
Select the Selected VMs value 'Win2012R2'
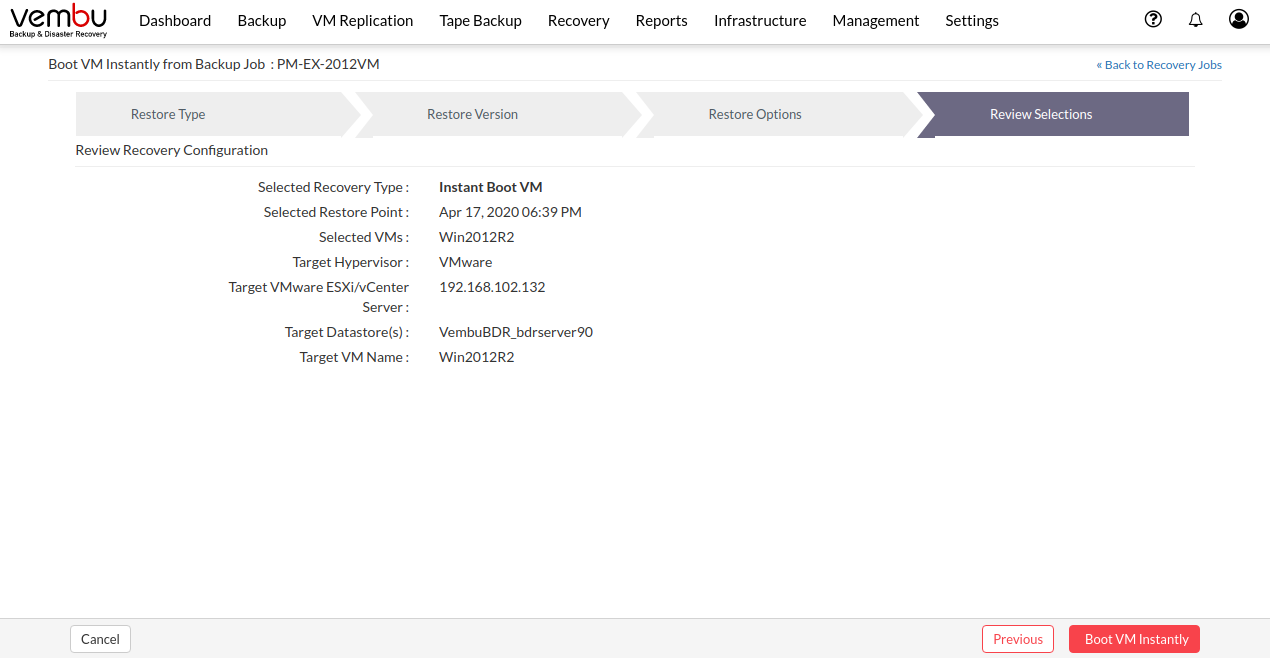click(477, 237)
